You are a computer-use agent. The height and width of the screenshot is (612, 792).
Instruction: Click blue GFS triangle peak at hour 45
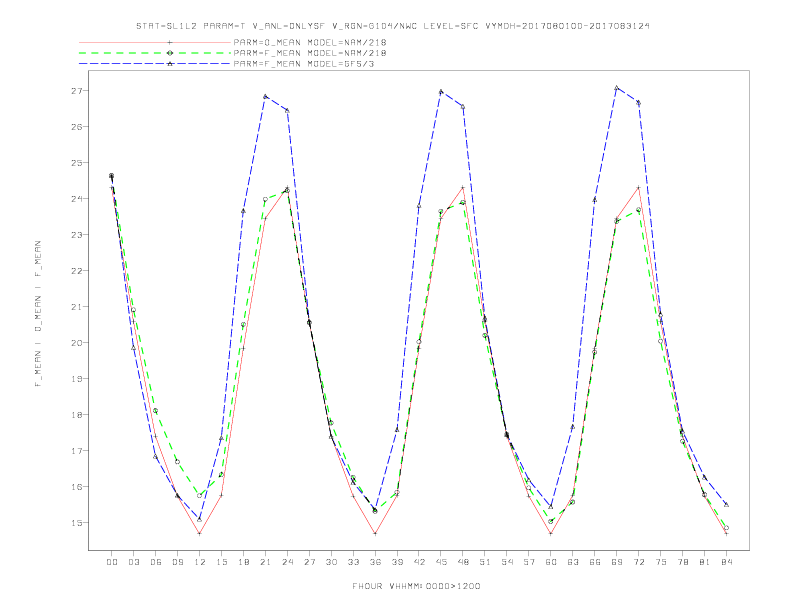tap(441, 92)
